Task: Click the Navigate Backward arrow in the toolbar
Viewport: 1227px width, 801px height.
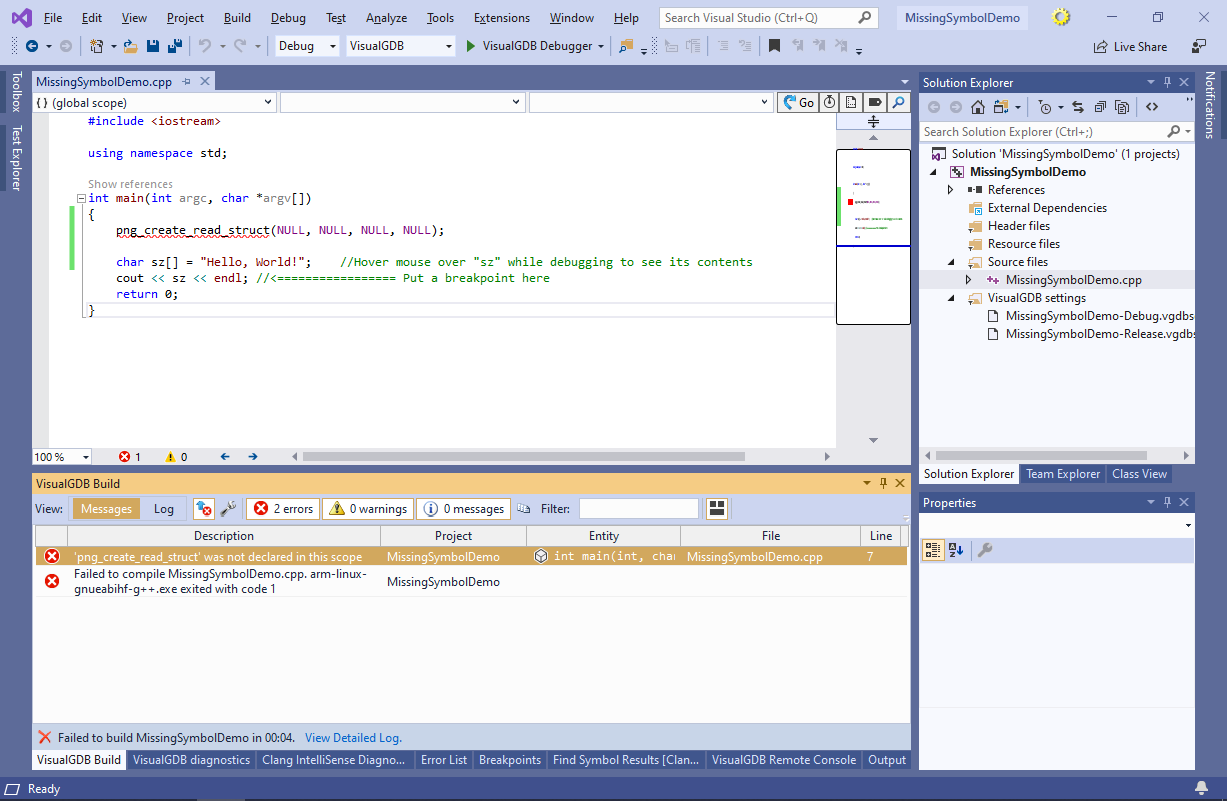Action: tap(31, 46)
